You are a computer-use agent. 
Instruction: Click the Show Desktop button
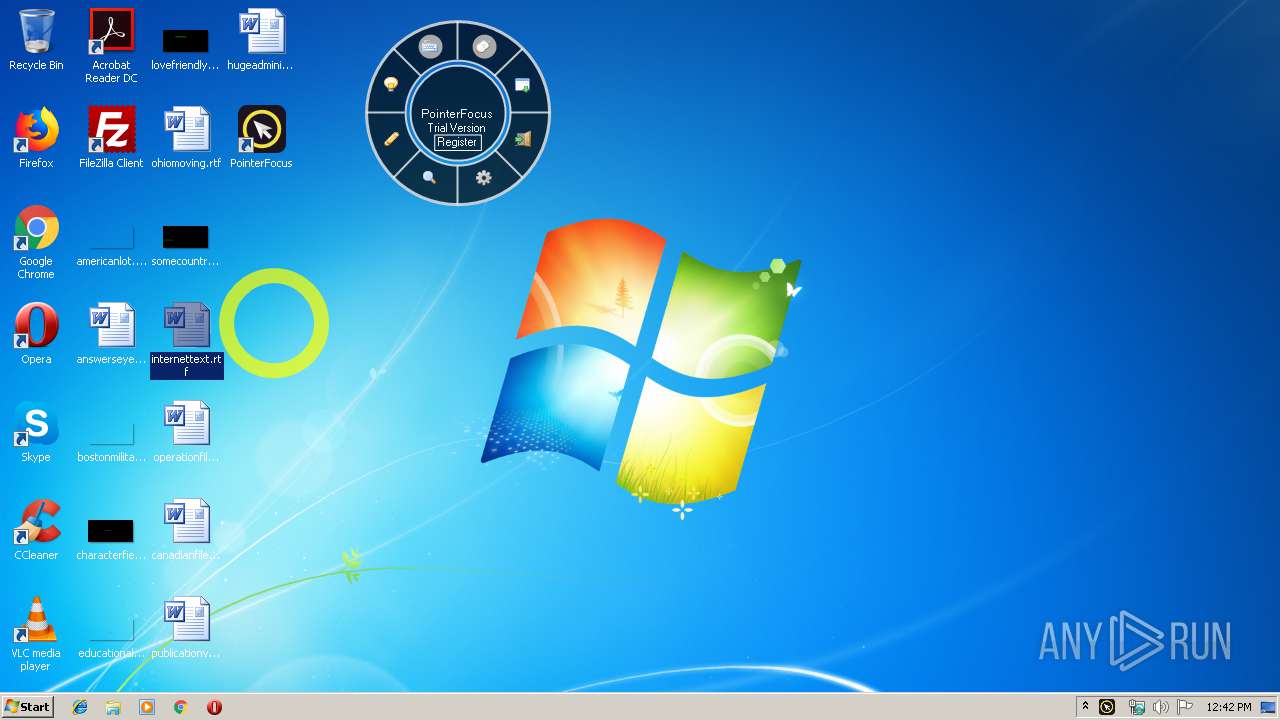click(x=1269, y=707)
